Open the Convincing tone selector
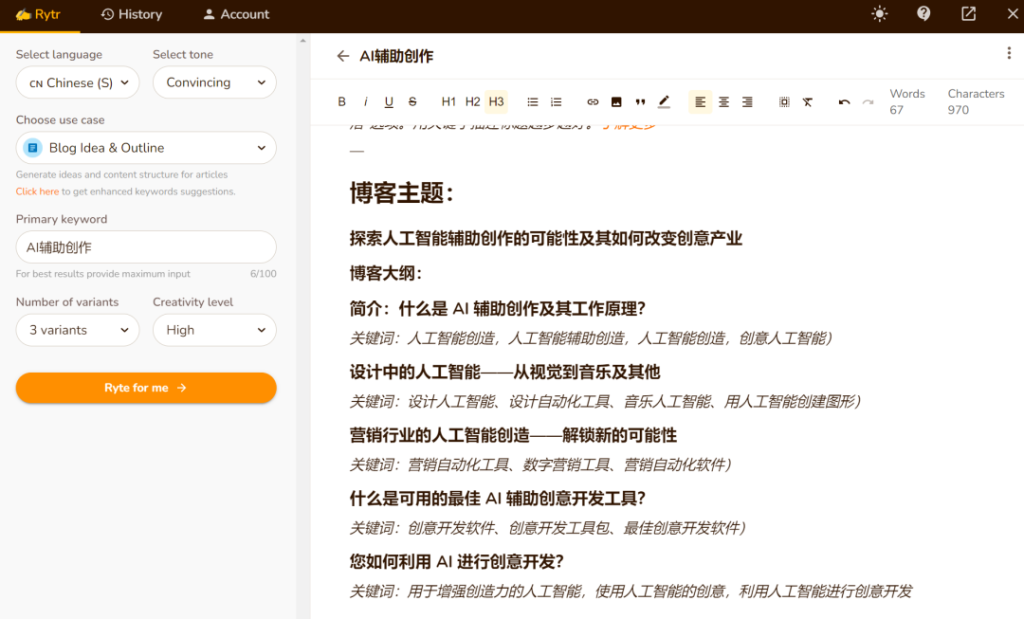 (x=214, y=83)
